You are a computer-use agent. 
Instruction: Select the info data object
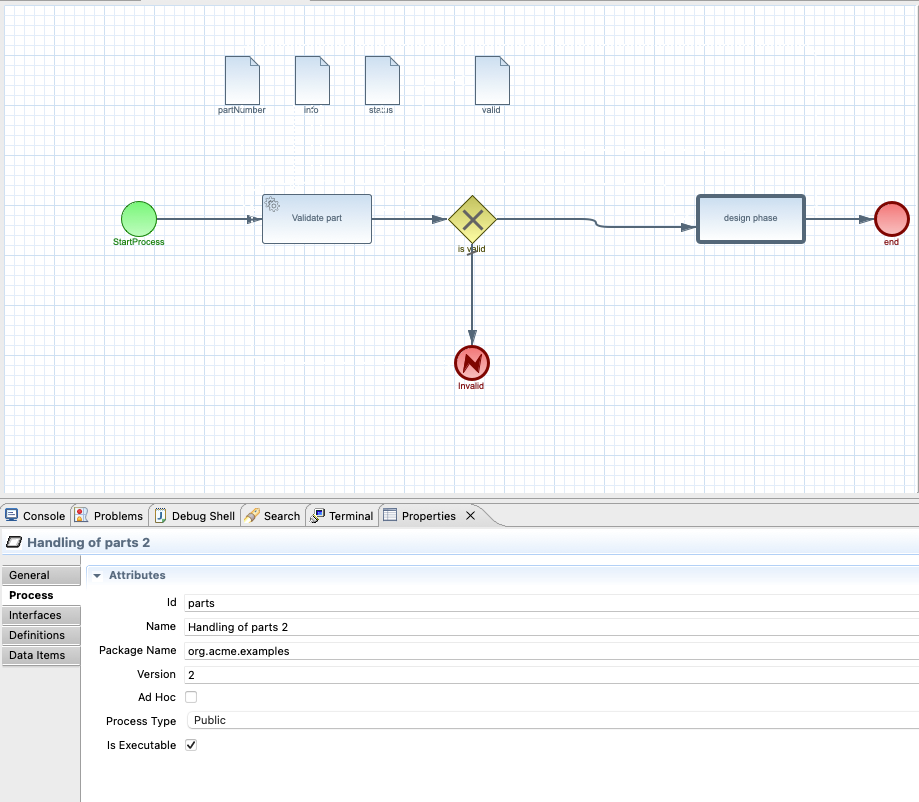312,80
